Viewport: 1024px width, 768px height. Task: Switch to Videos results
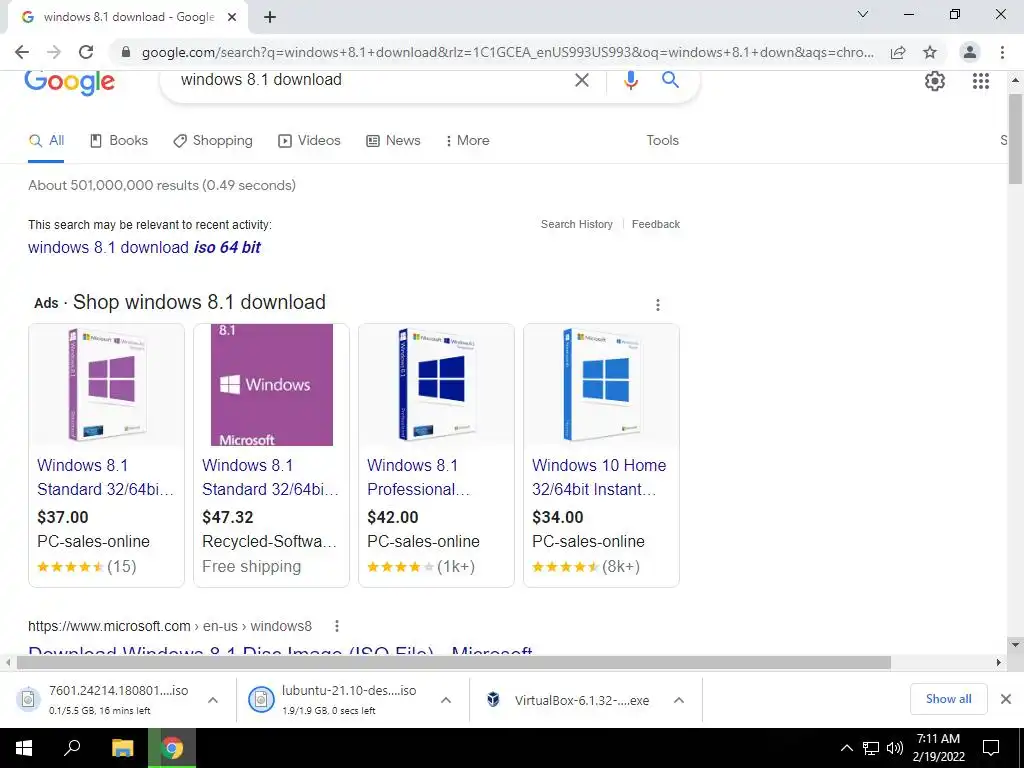(x=310, y=140)
